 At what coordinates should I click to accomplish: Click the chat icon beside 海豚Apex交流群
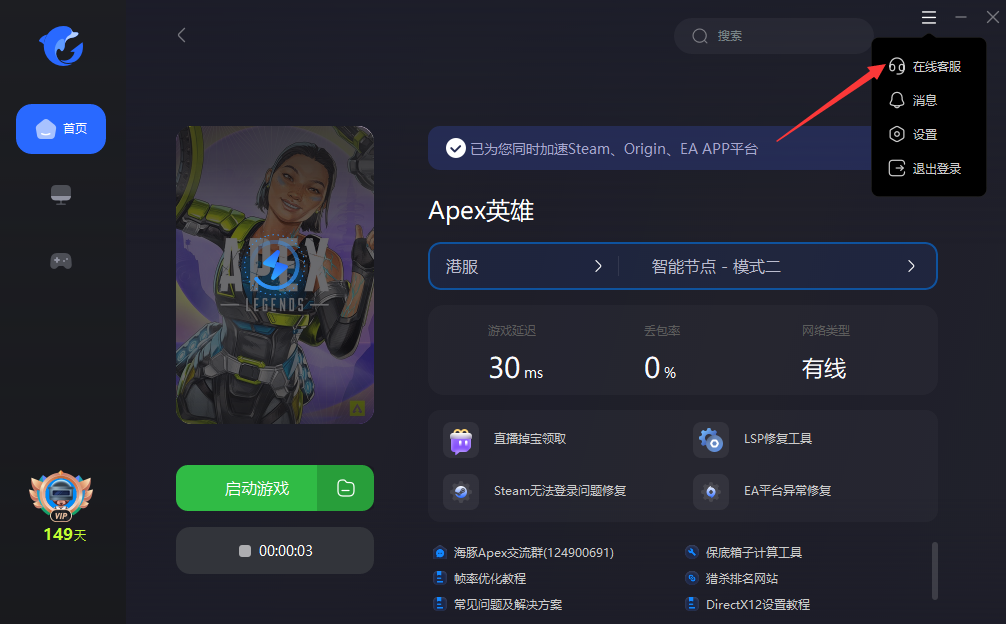tap(439, 552)
